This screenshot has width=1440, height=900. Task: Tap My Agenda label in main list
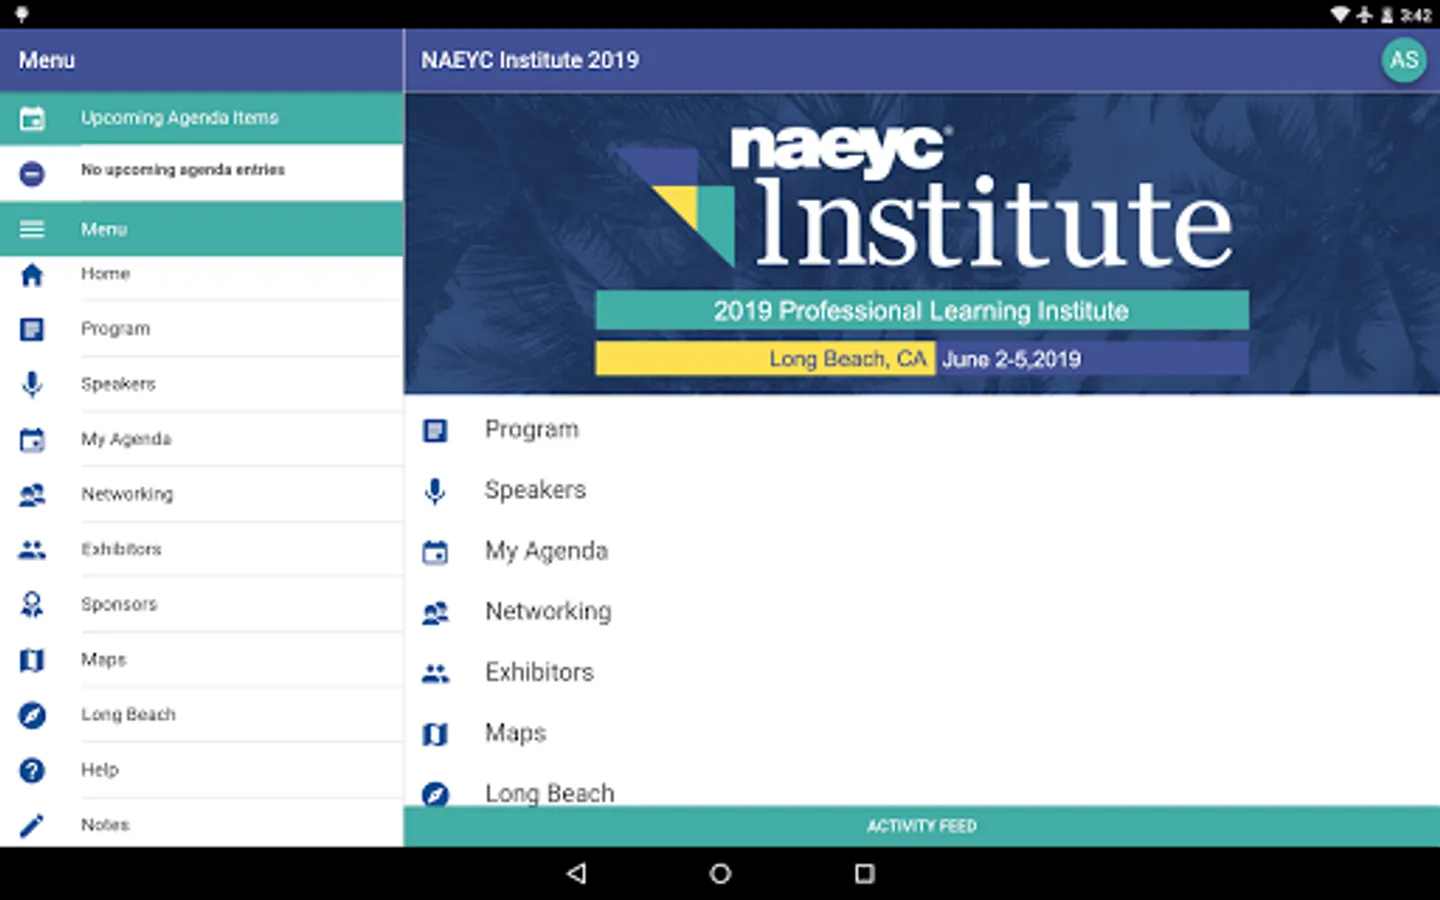pyautogui.click(x=546, y=552)
